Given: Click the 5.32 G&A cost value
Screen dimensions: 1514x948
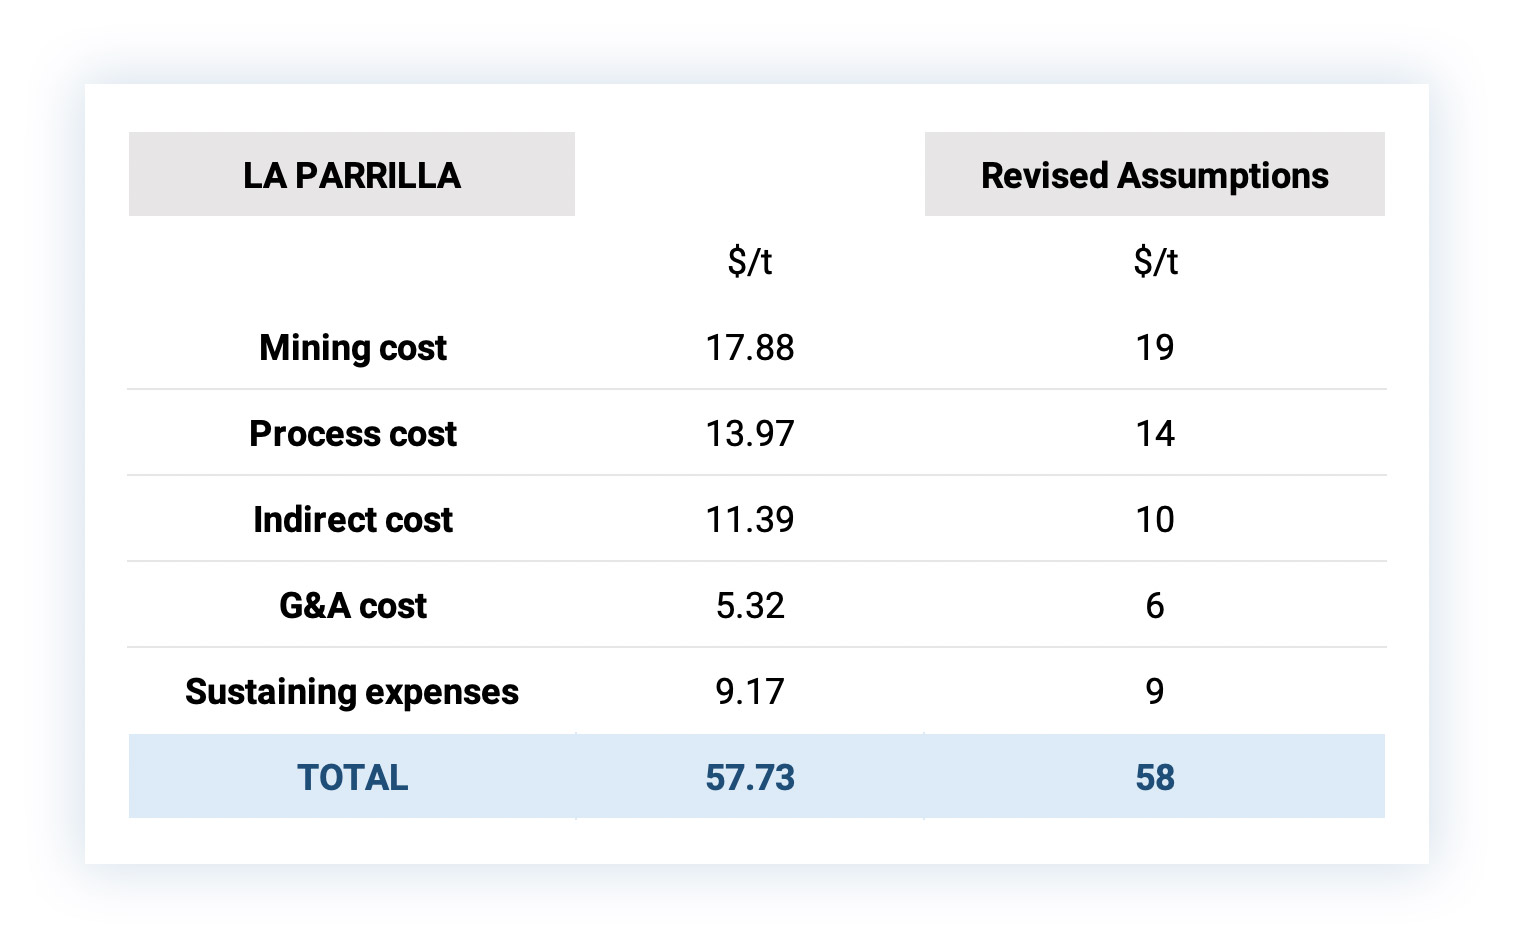Looking at the screenshot, I should 750,606.
